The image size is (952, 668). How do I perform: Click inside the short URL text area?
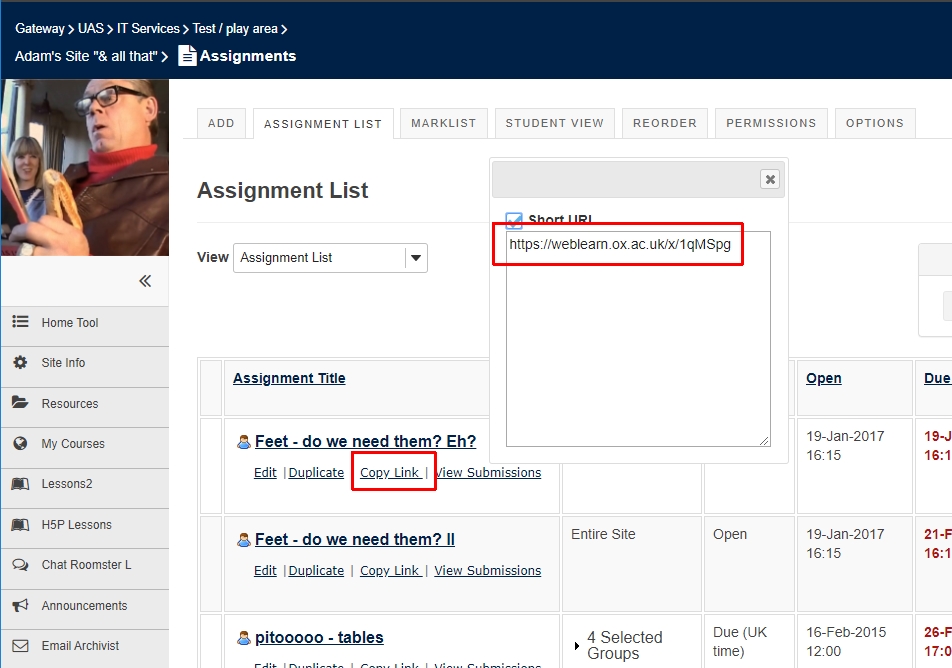click(x=637, y=350)
